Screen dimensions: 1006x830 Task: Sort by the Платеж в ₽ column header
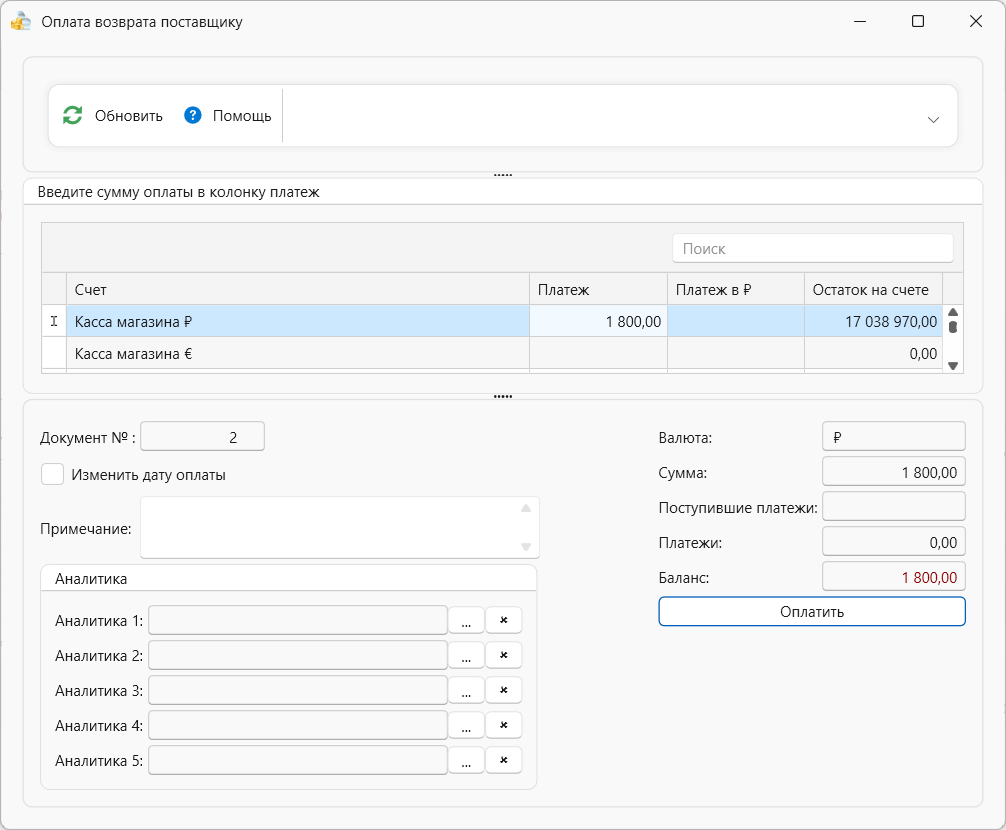point(736,289)
